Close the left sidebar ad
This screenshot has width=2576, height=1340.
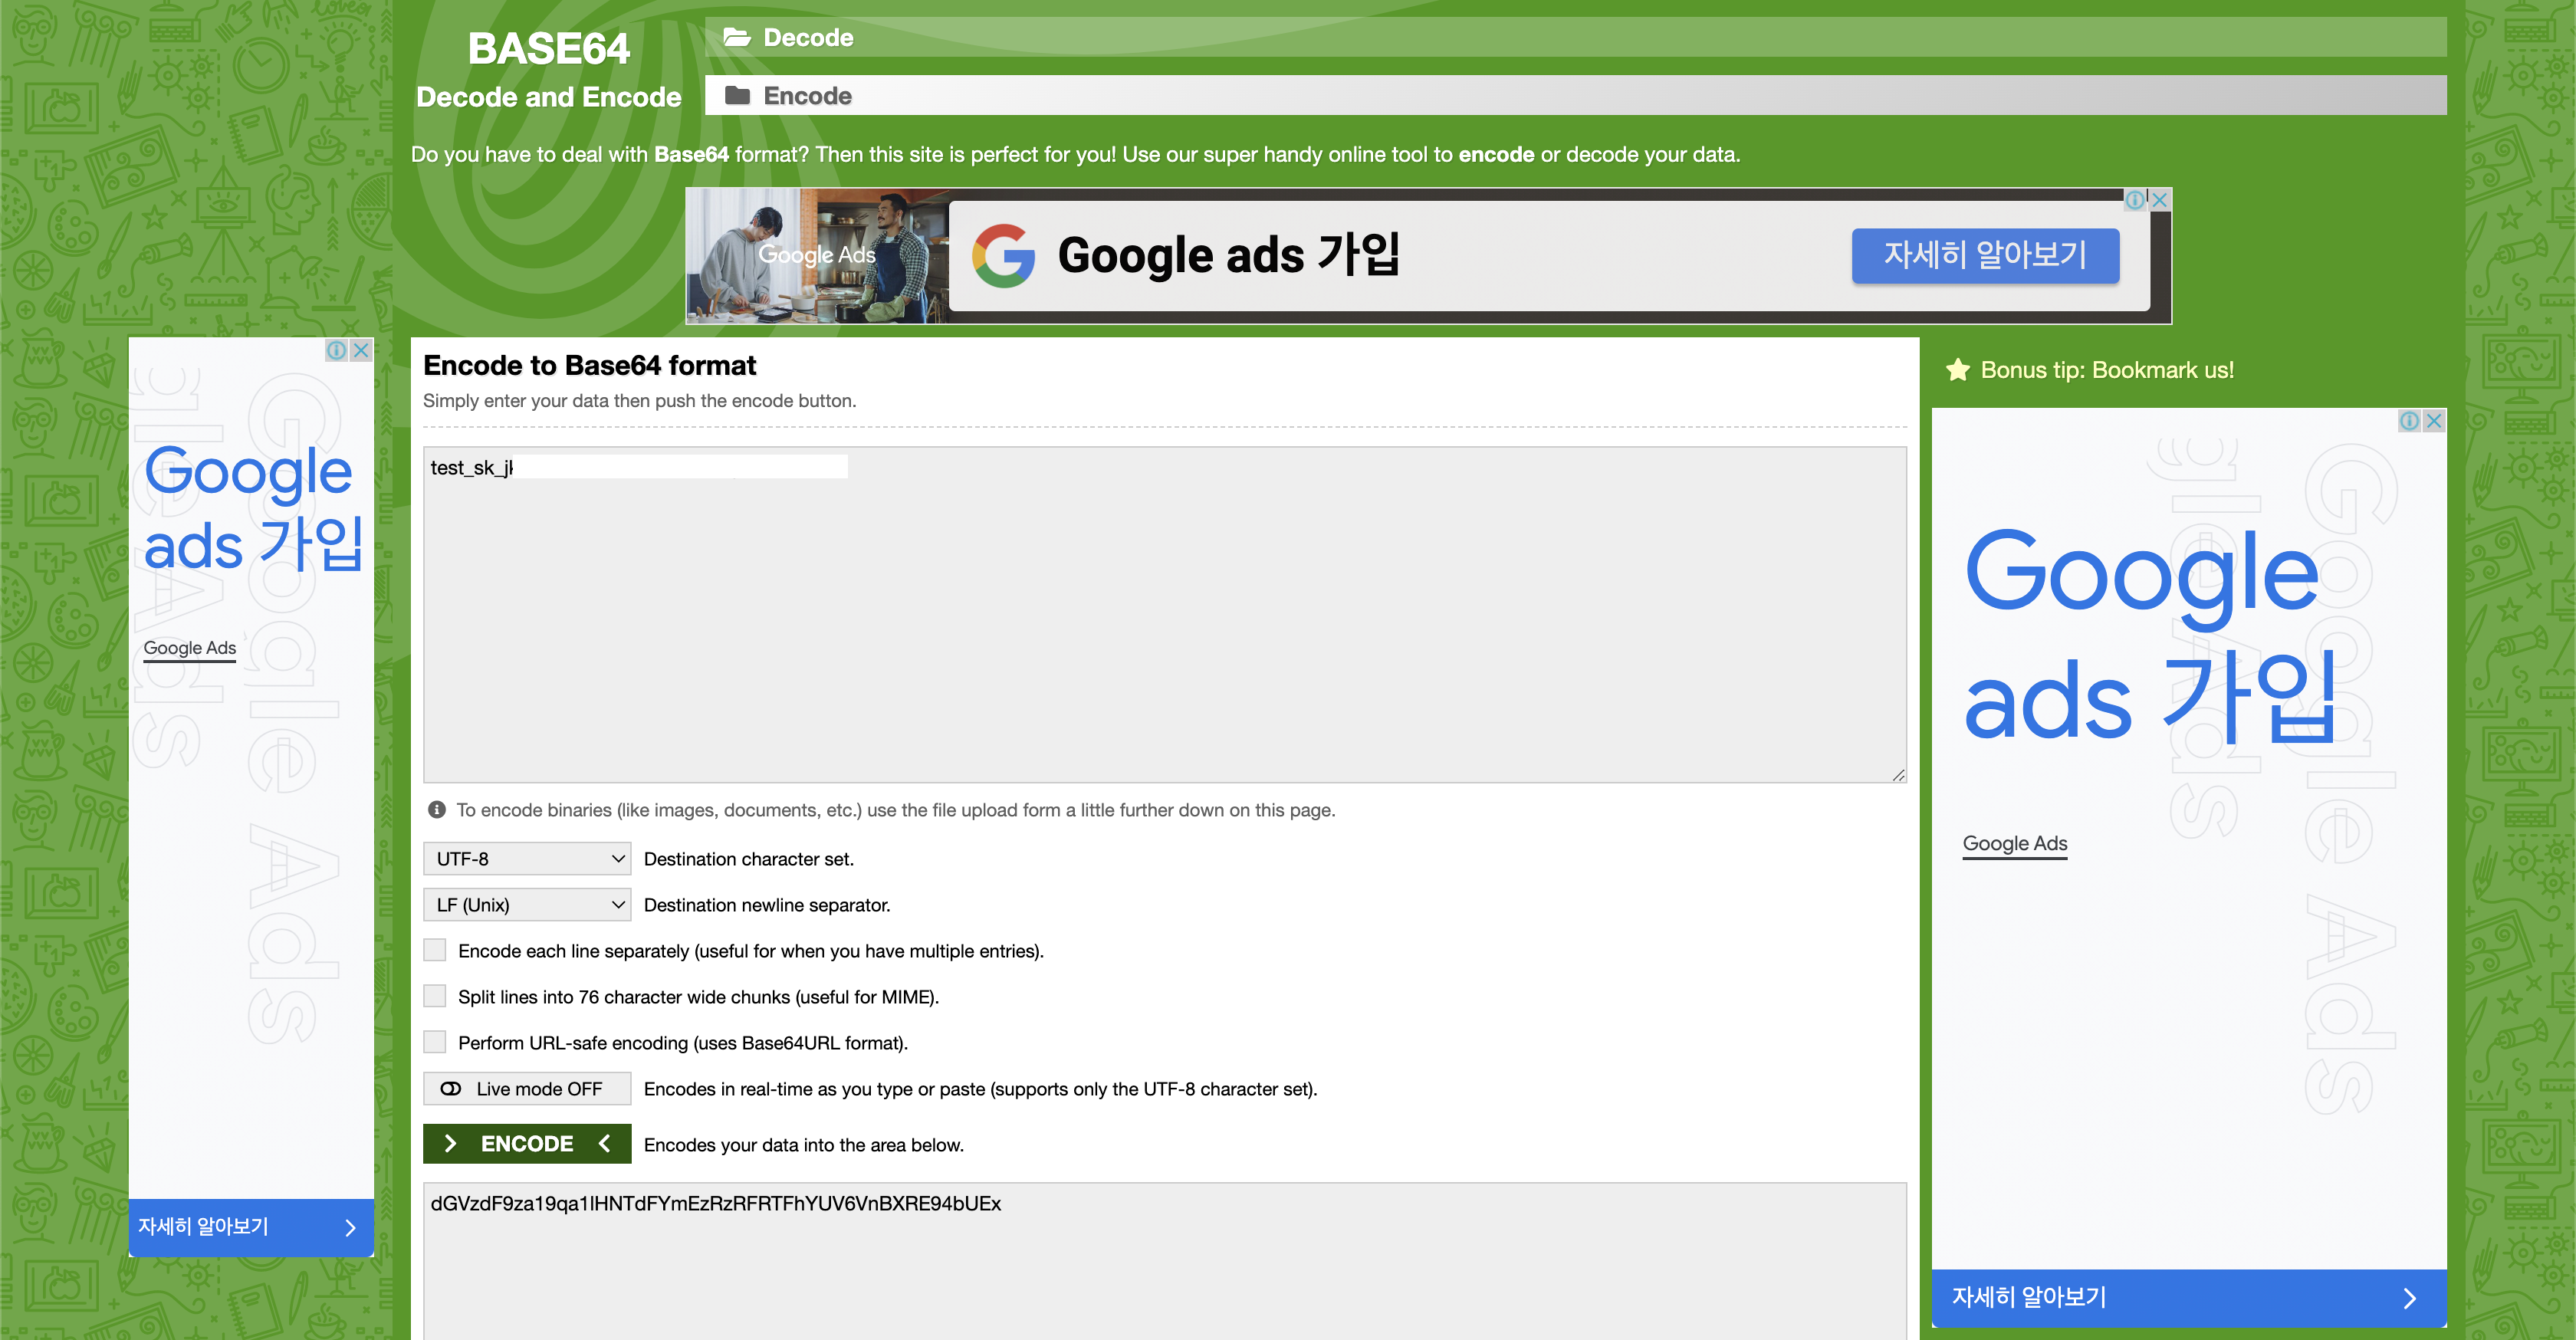[x=362, y=350]
